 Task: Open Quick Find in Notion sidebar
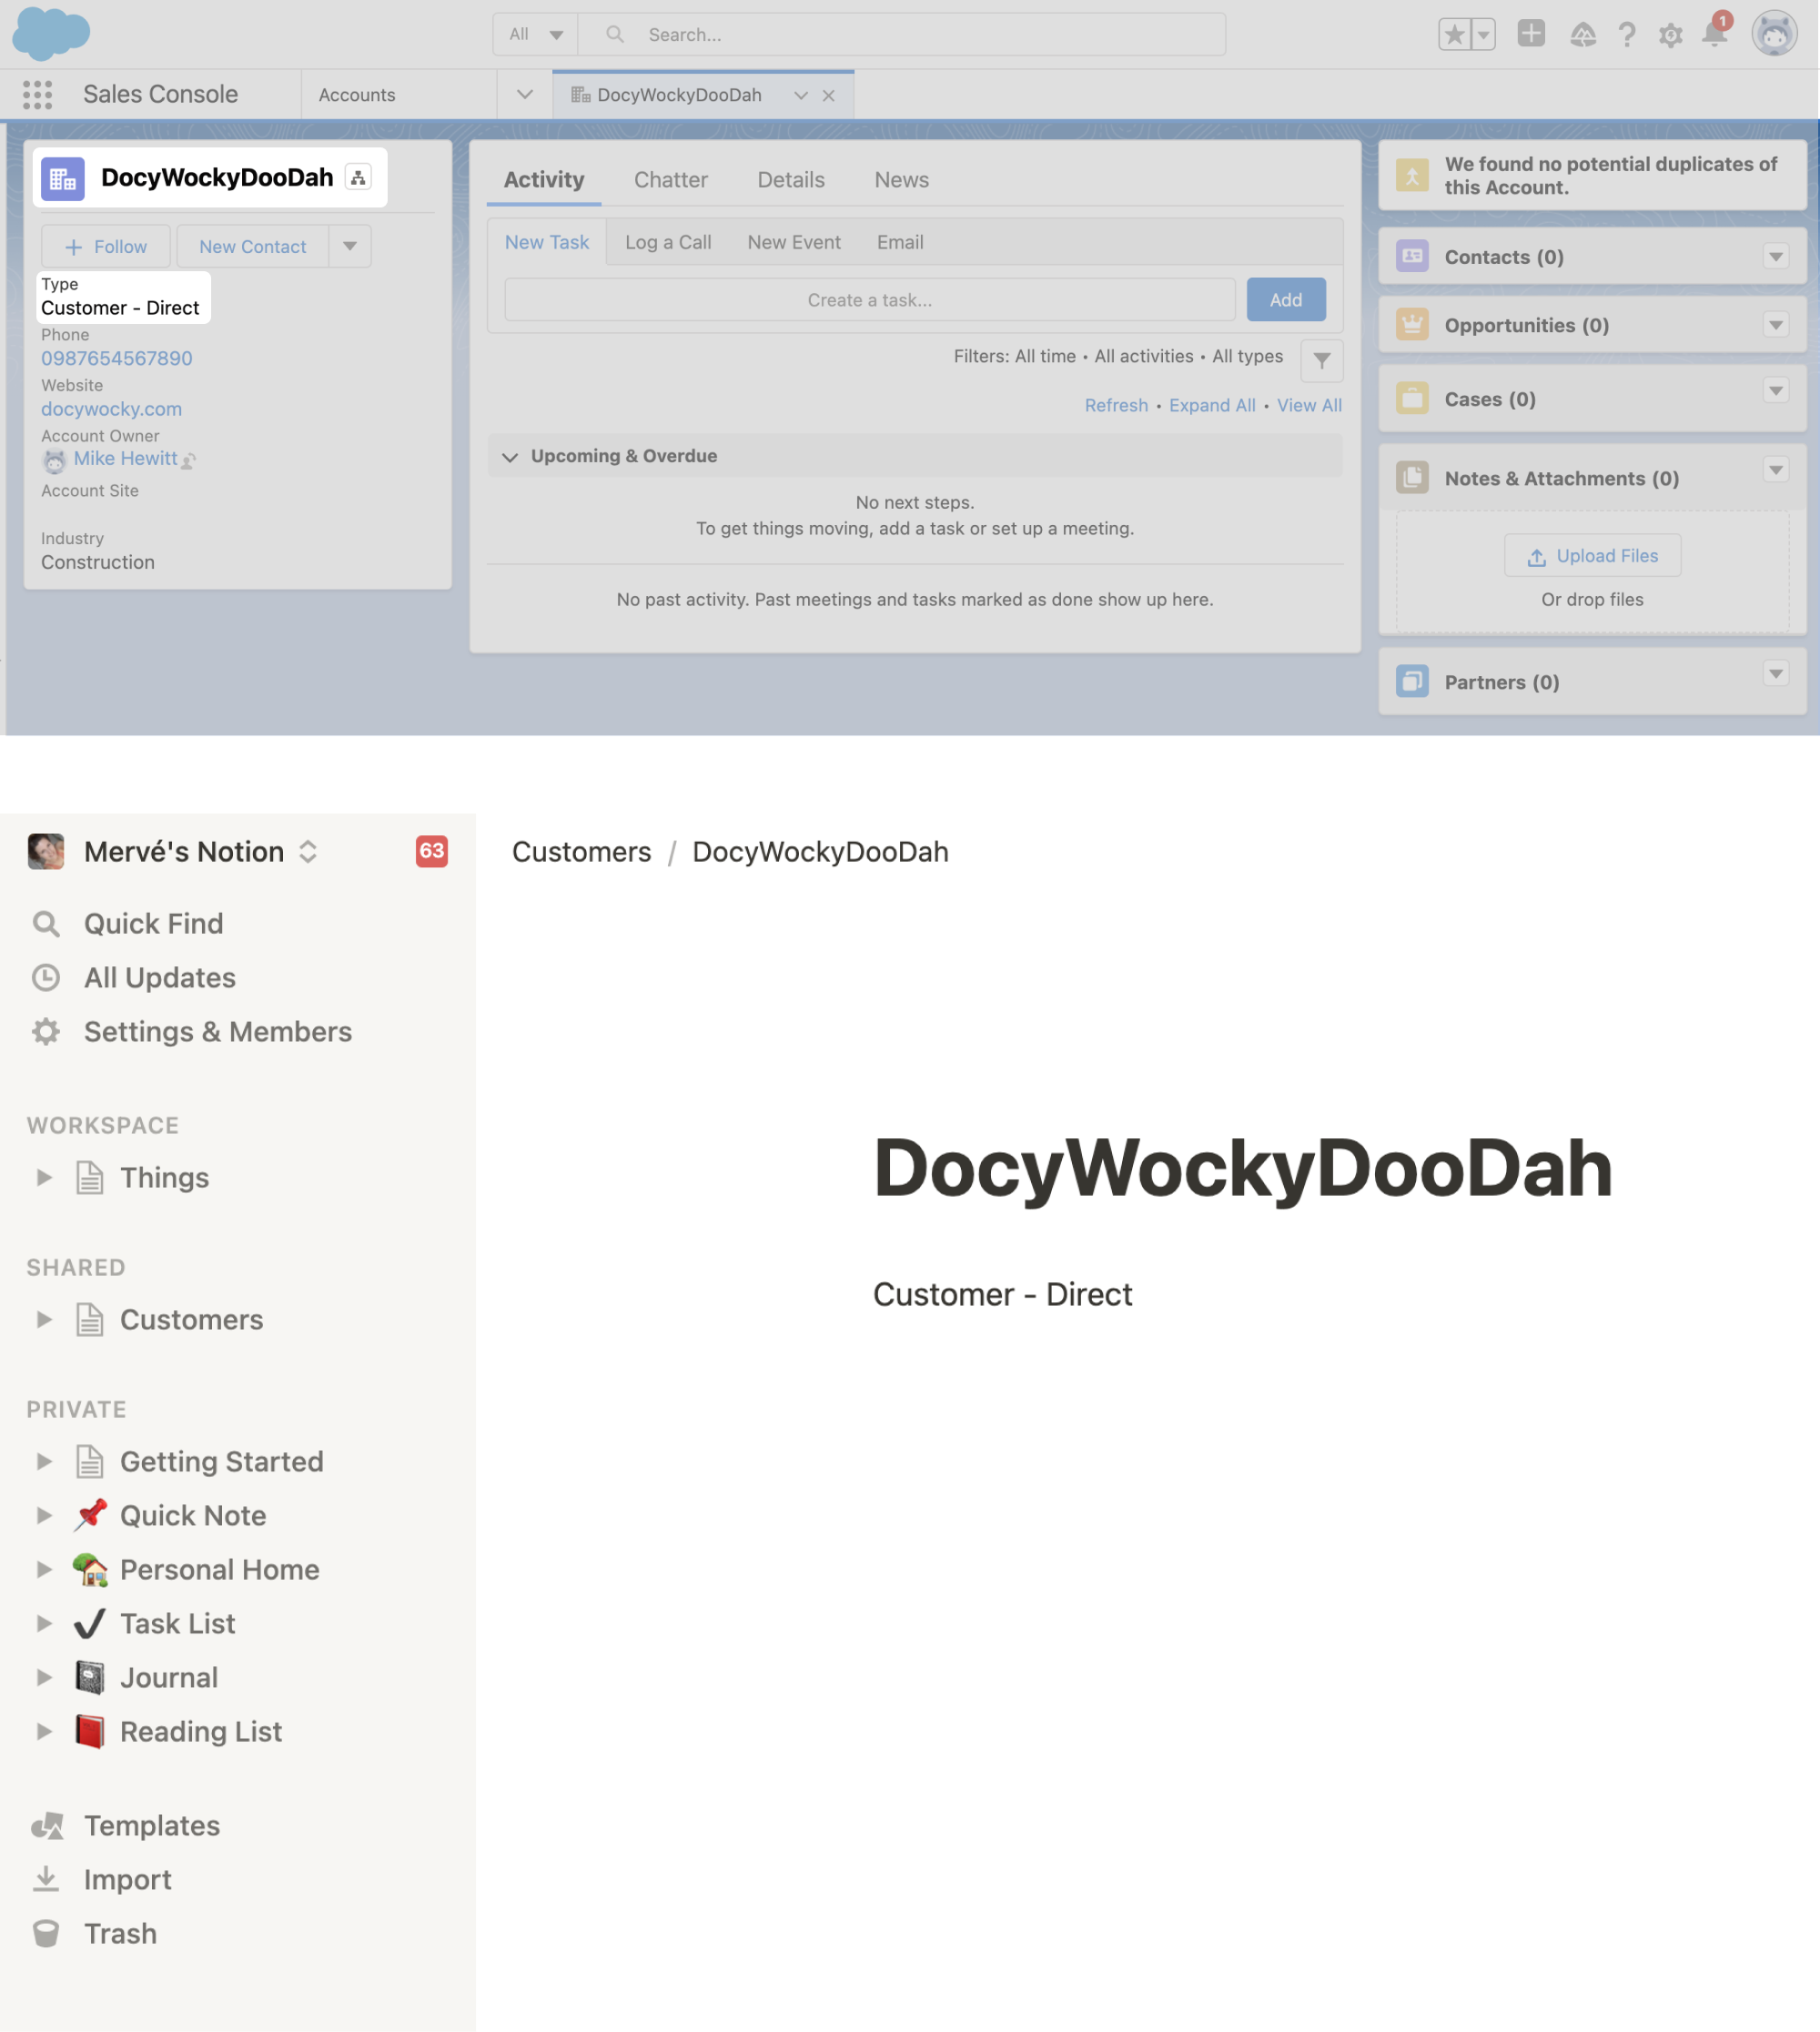tap(153, 923)
